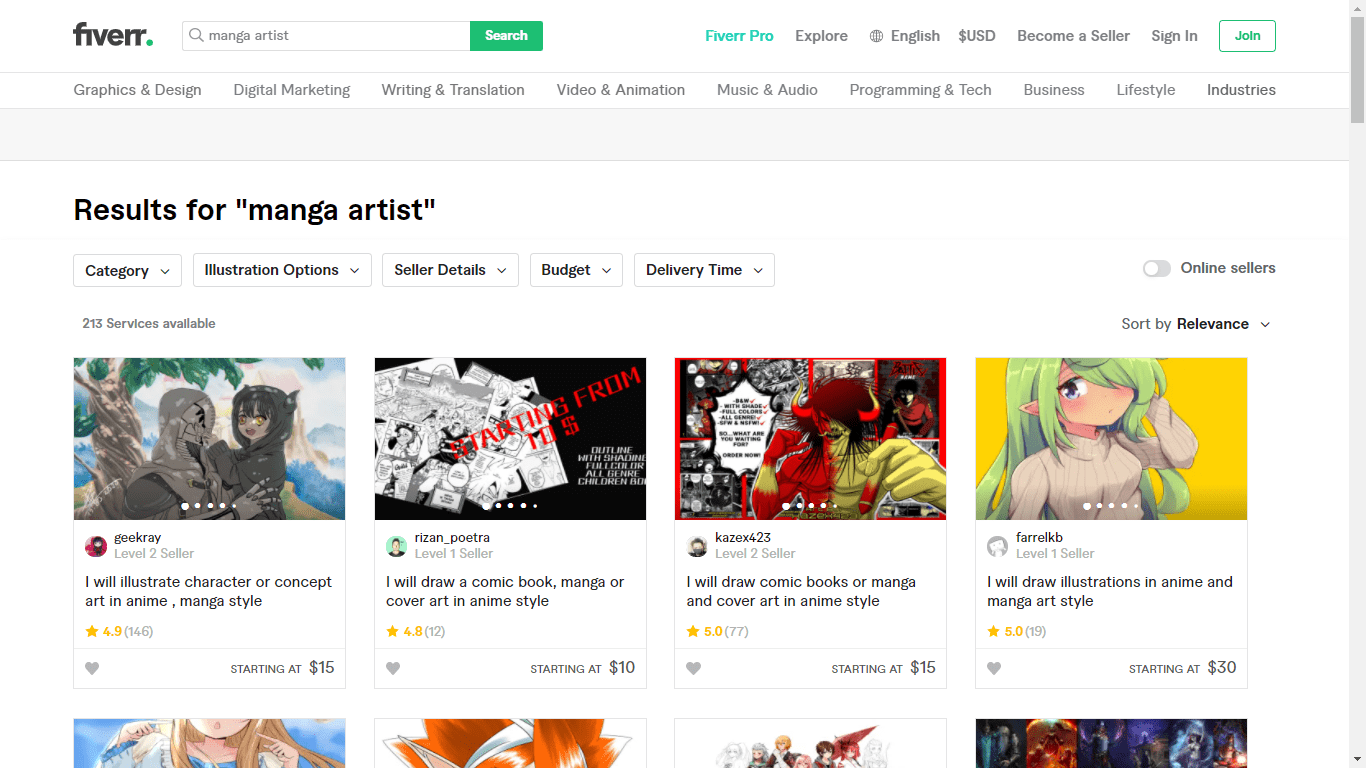Open the Music & Audio category
The height and width of the screenshot is (768, 1366).
click(767, 90)
